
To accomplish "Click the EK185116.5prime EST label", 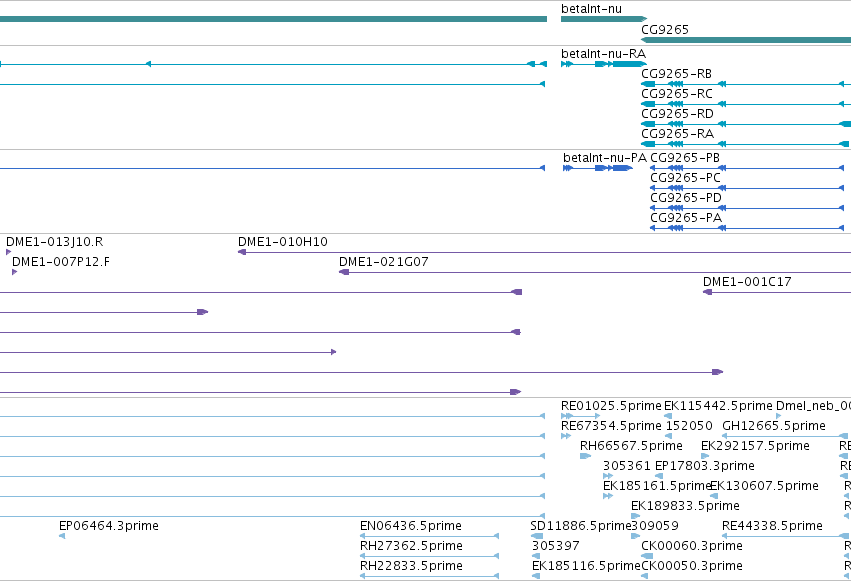I will [x=586, y=566].
